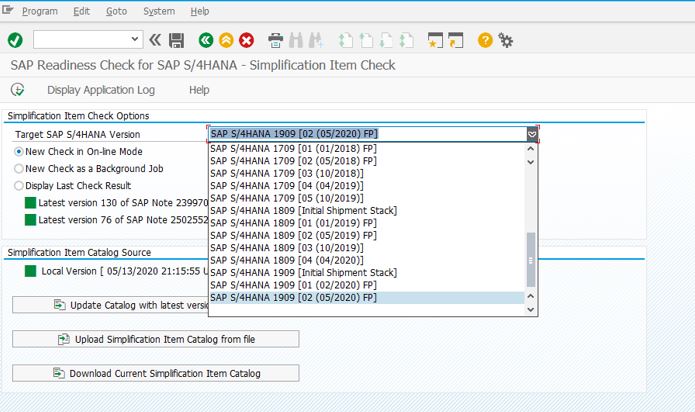Screen dimensions: 695x412
Task: Choose SAP S/4HANA 1809 [01 (01/2019) FP]
Action: point(367,223)
